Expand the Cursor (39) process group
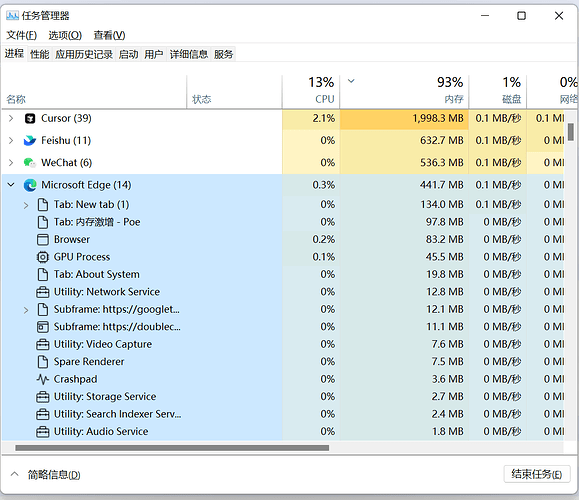579x500 pixels. (x=11, y=119)
